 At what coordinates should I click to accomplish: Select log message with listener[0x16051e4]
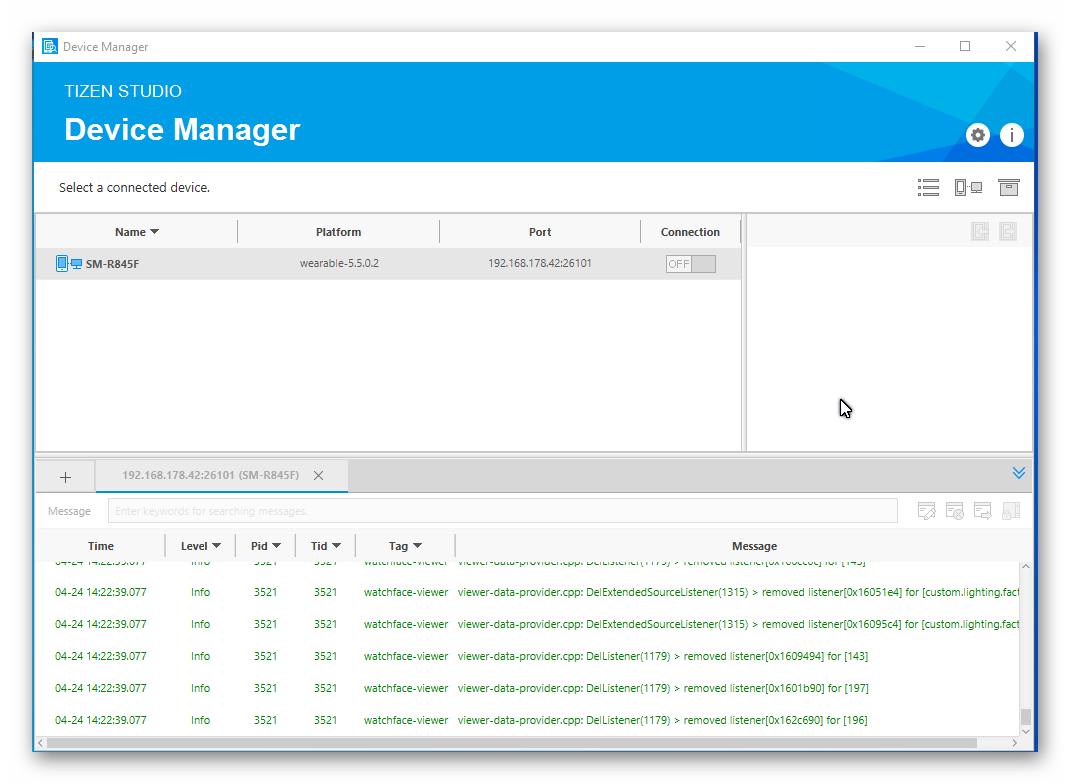tap(738, 592)
